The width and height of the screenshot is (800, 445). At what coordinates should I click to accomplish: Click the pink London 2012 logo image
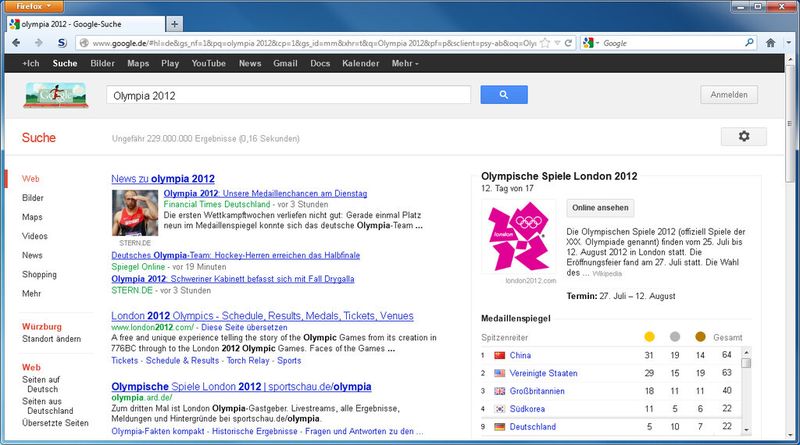[519, 236]
